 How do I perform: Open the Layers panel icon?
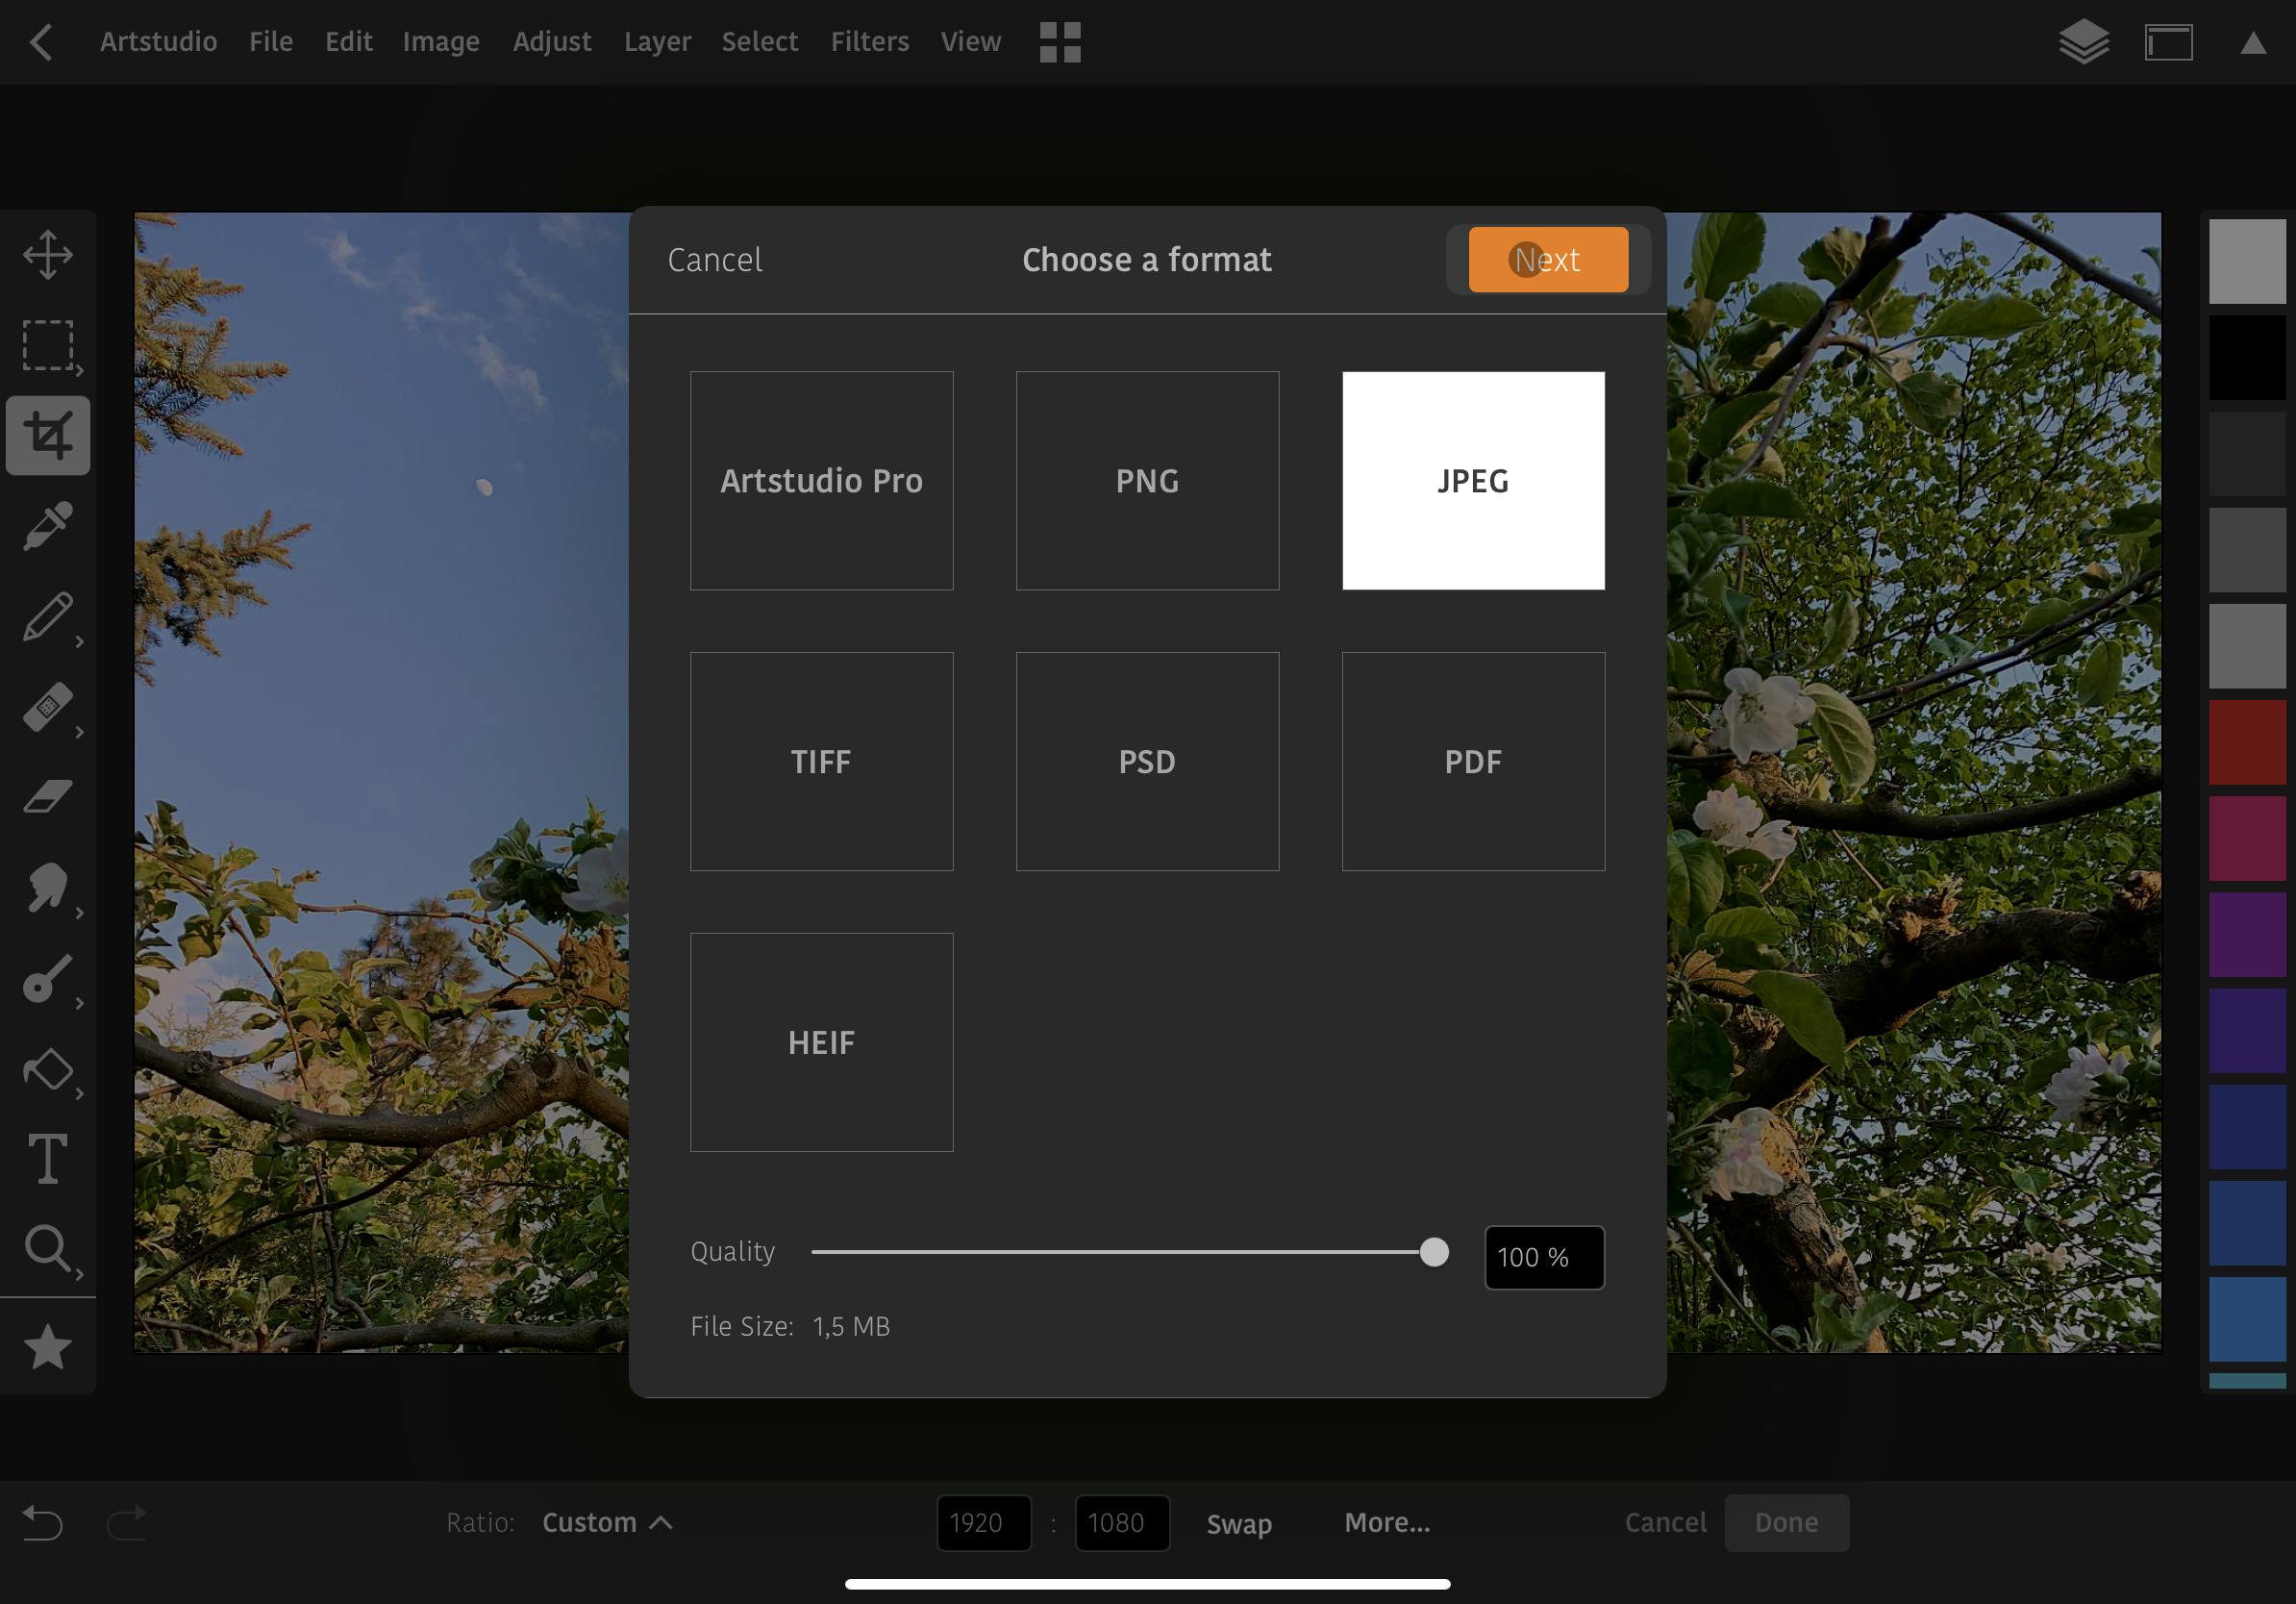pos(2084,42)
